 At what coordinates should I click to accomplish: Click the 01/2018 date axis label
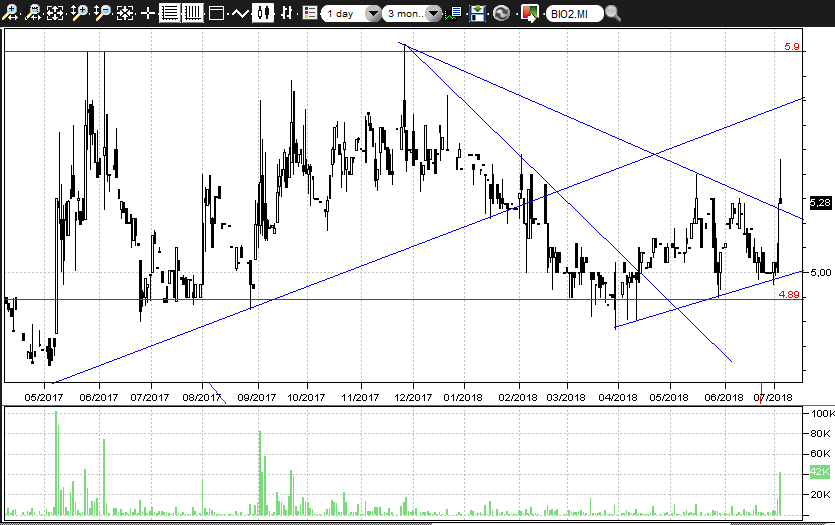click(463, 397)
